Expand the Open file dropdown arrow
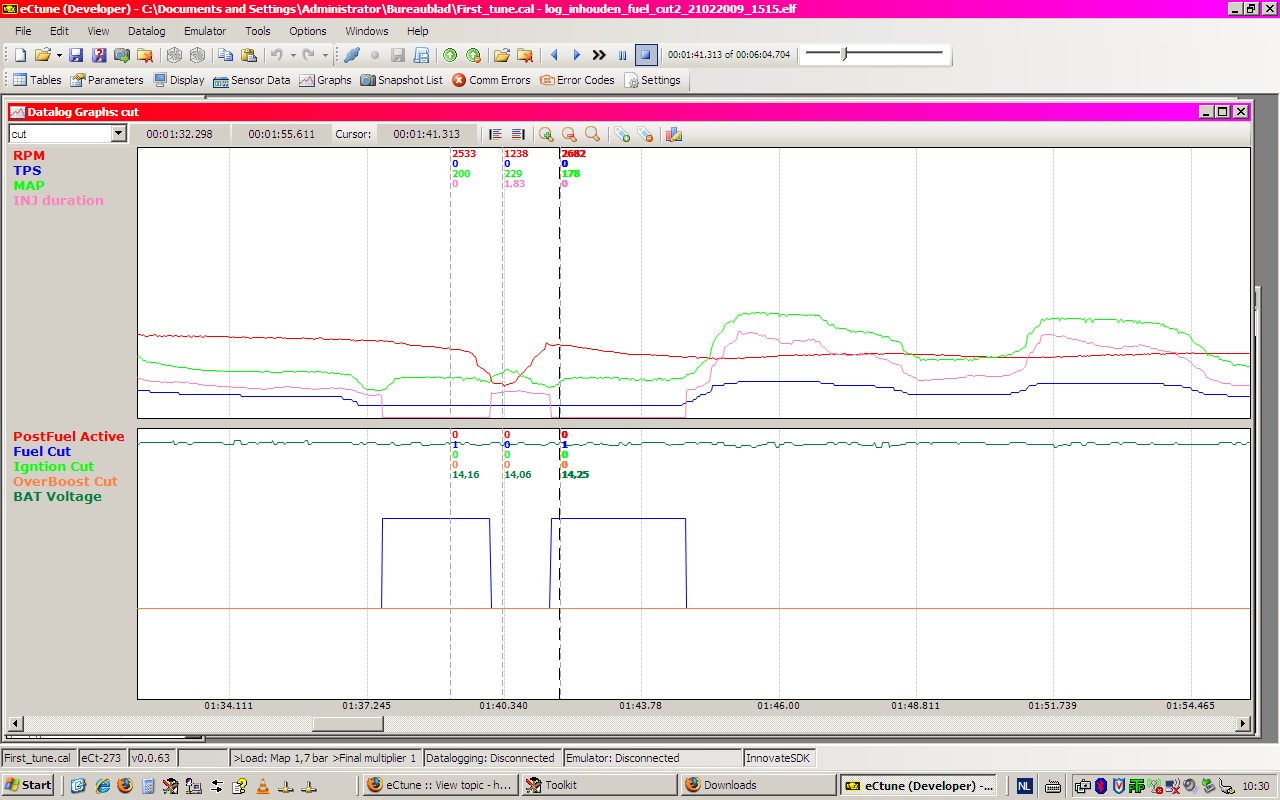Screen dimensions: 1280x800 click(59, 55)
